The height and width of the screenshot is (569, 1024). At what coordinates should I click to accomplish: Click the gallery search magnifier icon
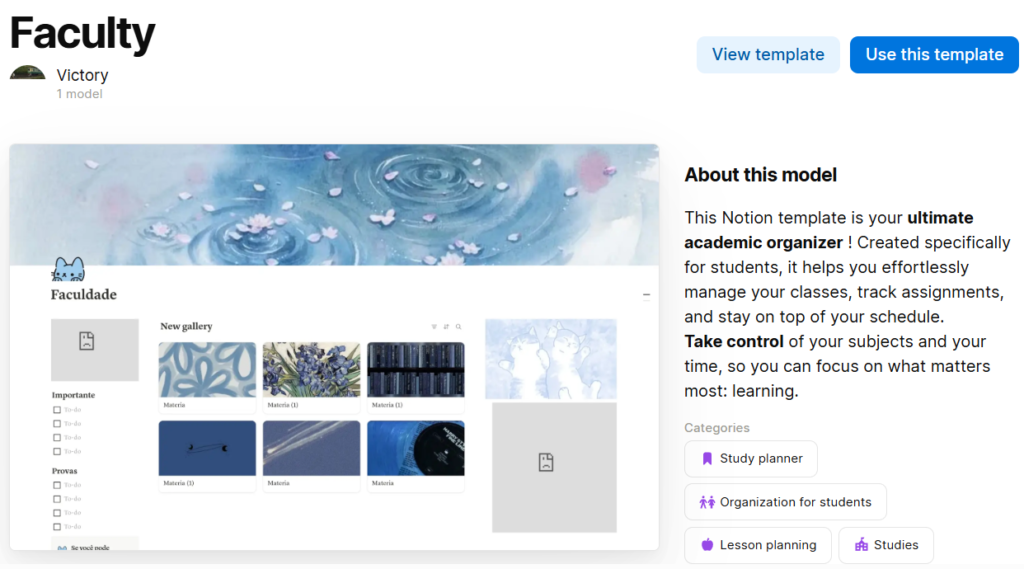[x=458, y=327]
